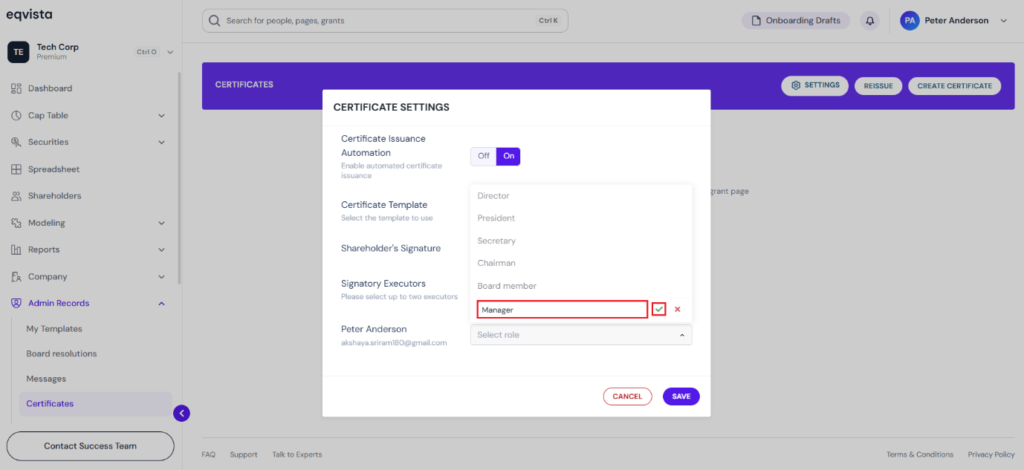Expand Securities submenu chevron
The height and width of the screenshot is (470, 1024).
pyautogui.click(x=161, y=142)
